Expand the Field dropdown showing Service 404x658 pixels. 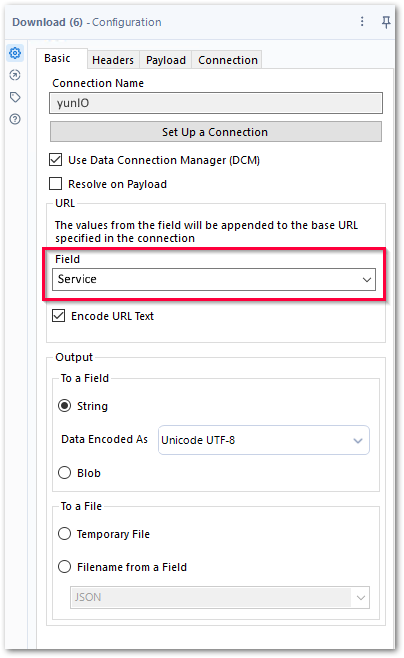[x=214, y=279]
